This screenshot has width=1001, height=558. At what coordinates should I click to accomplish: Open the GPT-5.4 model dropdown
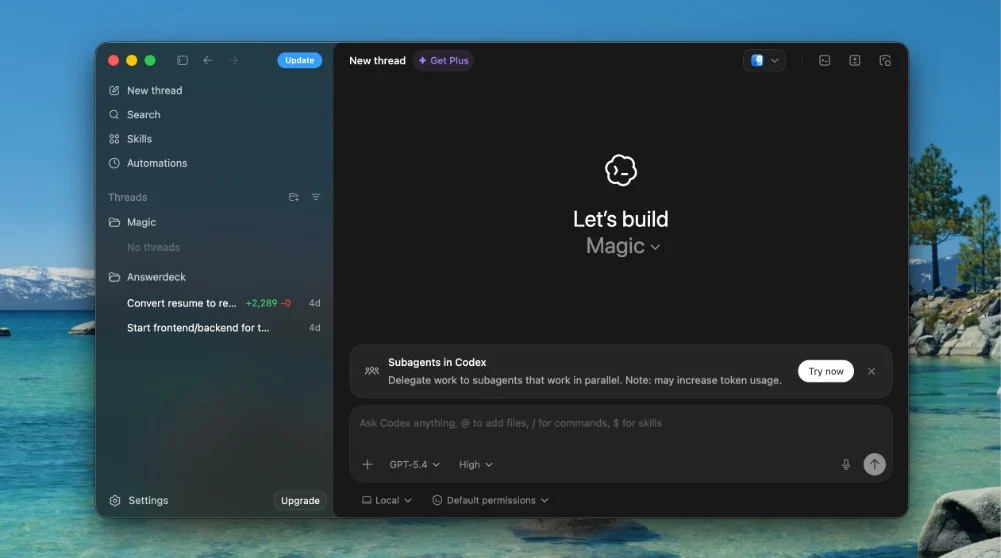(x=415, y=465)
